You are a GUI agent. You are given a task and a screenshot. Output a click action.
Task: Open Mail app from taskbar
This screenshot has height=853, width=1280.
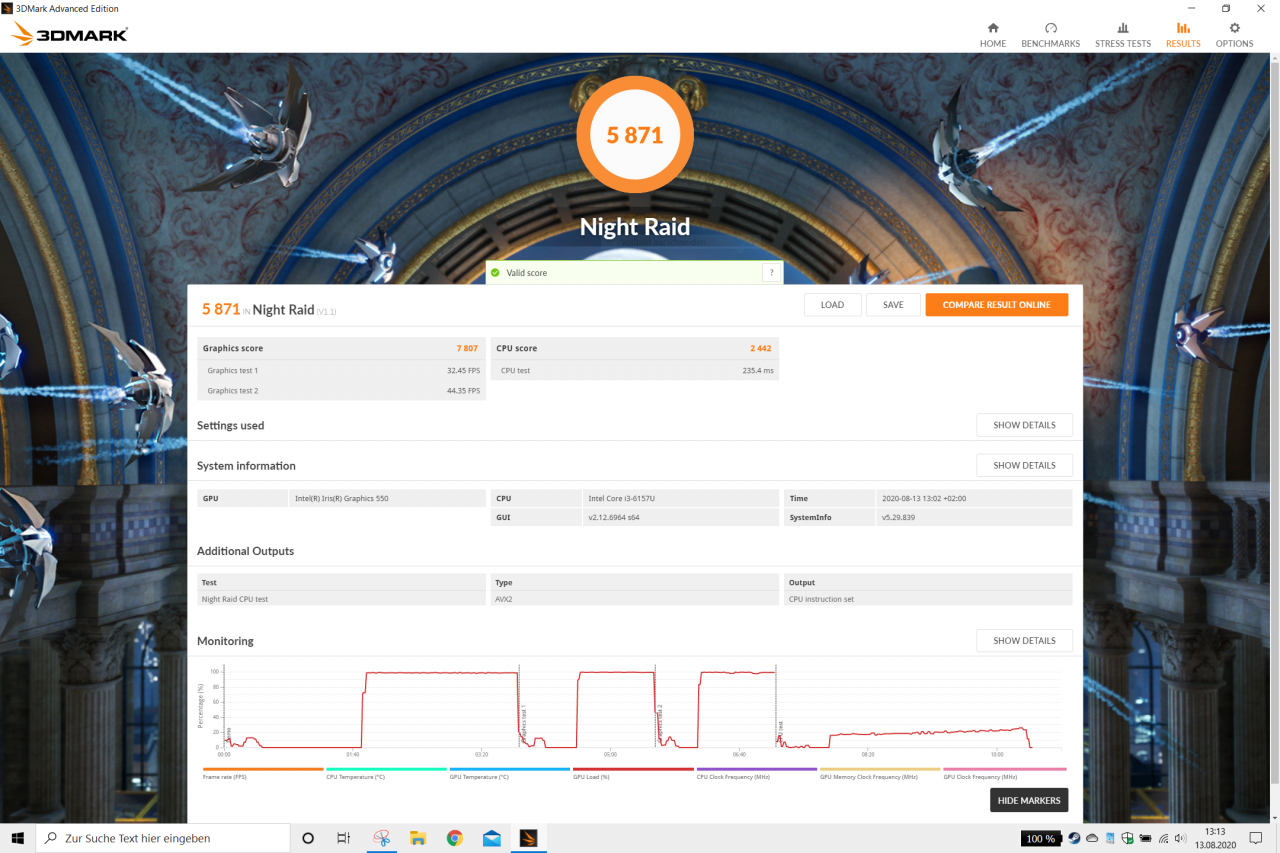tap(491, 838)
